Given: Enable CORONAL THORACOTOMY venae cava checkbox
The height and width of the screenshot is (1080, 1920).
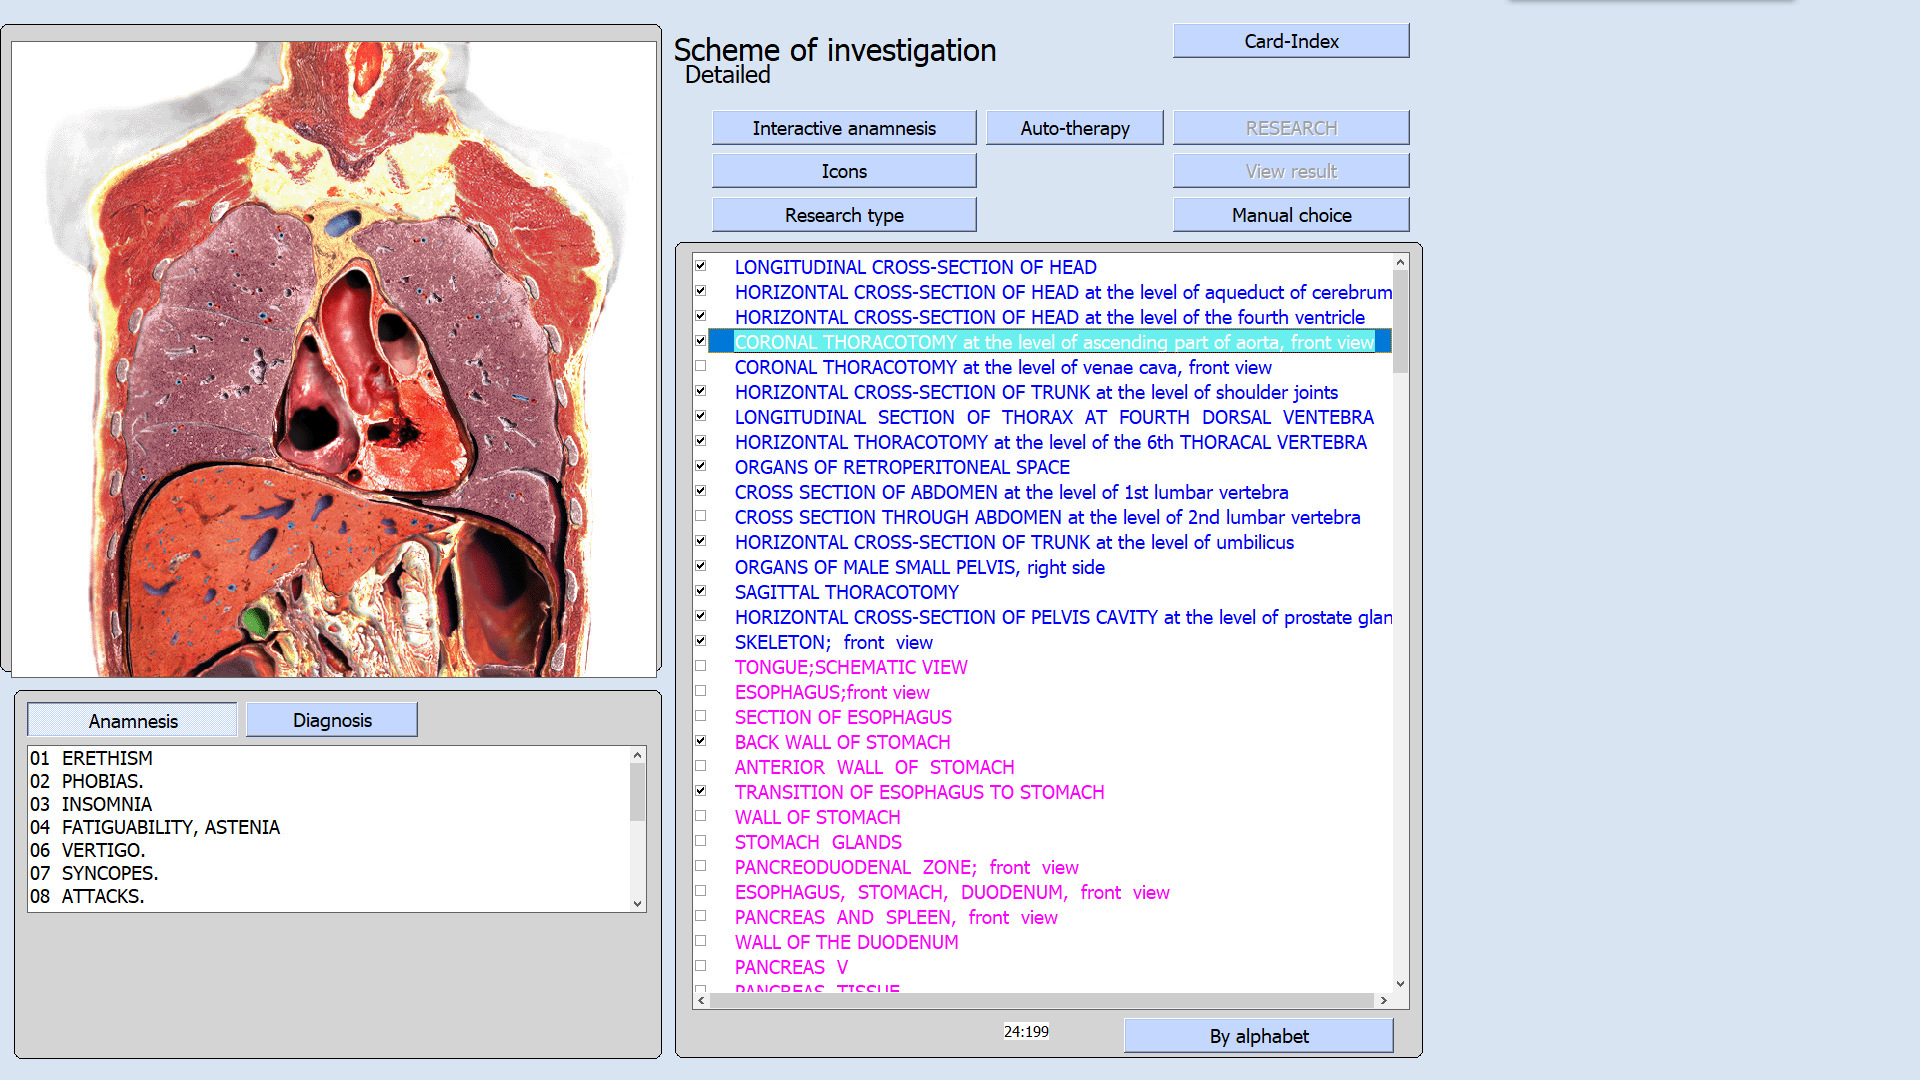Looking at the screenshot, I should click(701, 366).
